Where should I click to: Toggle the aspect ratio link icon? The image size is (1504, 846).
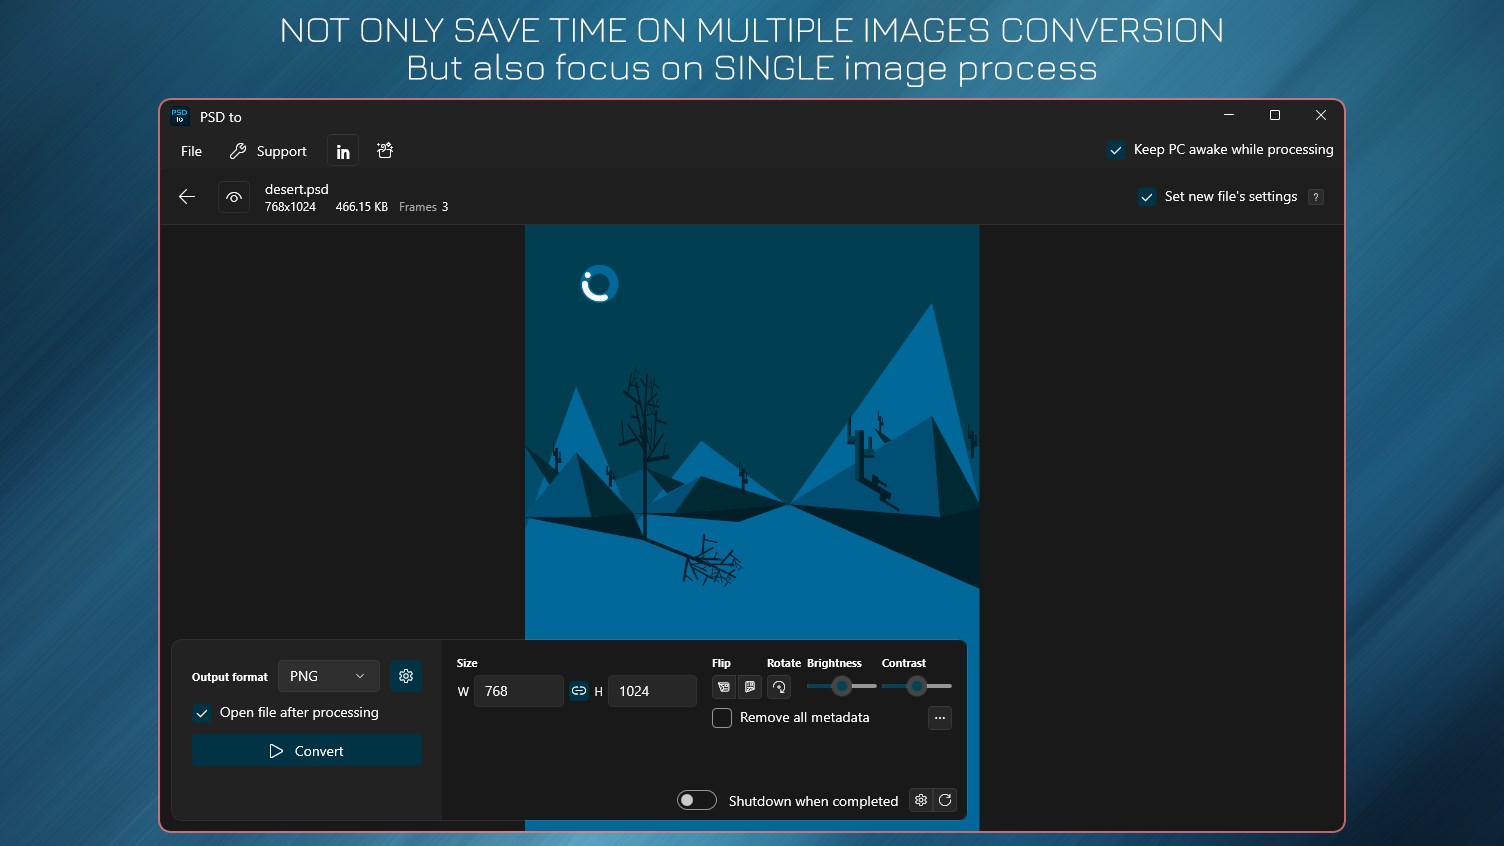579,690
